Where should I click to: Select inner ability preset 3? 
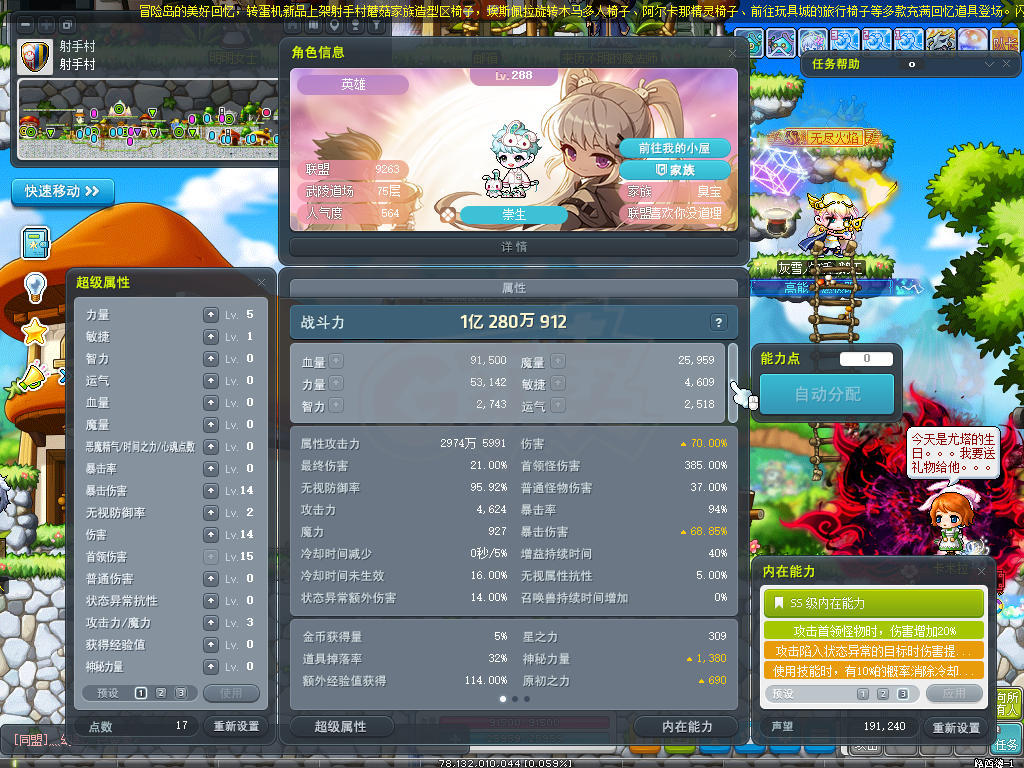click(903, 694)
